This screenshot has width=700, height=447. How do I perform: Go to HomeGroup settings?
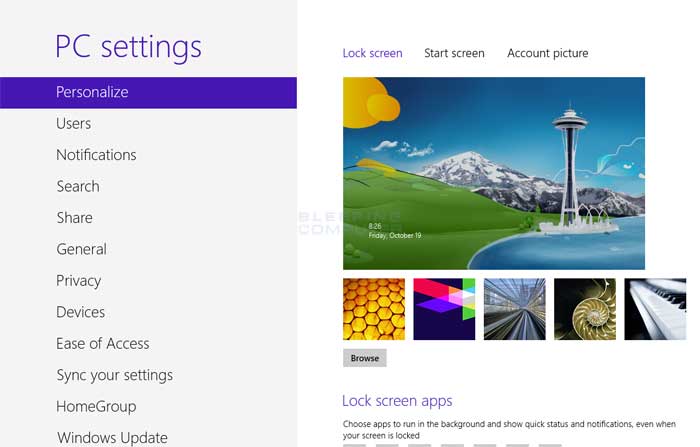96,407
